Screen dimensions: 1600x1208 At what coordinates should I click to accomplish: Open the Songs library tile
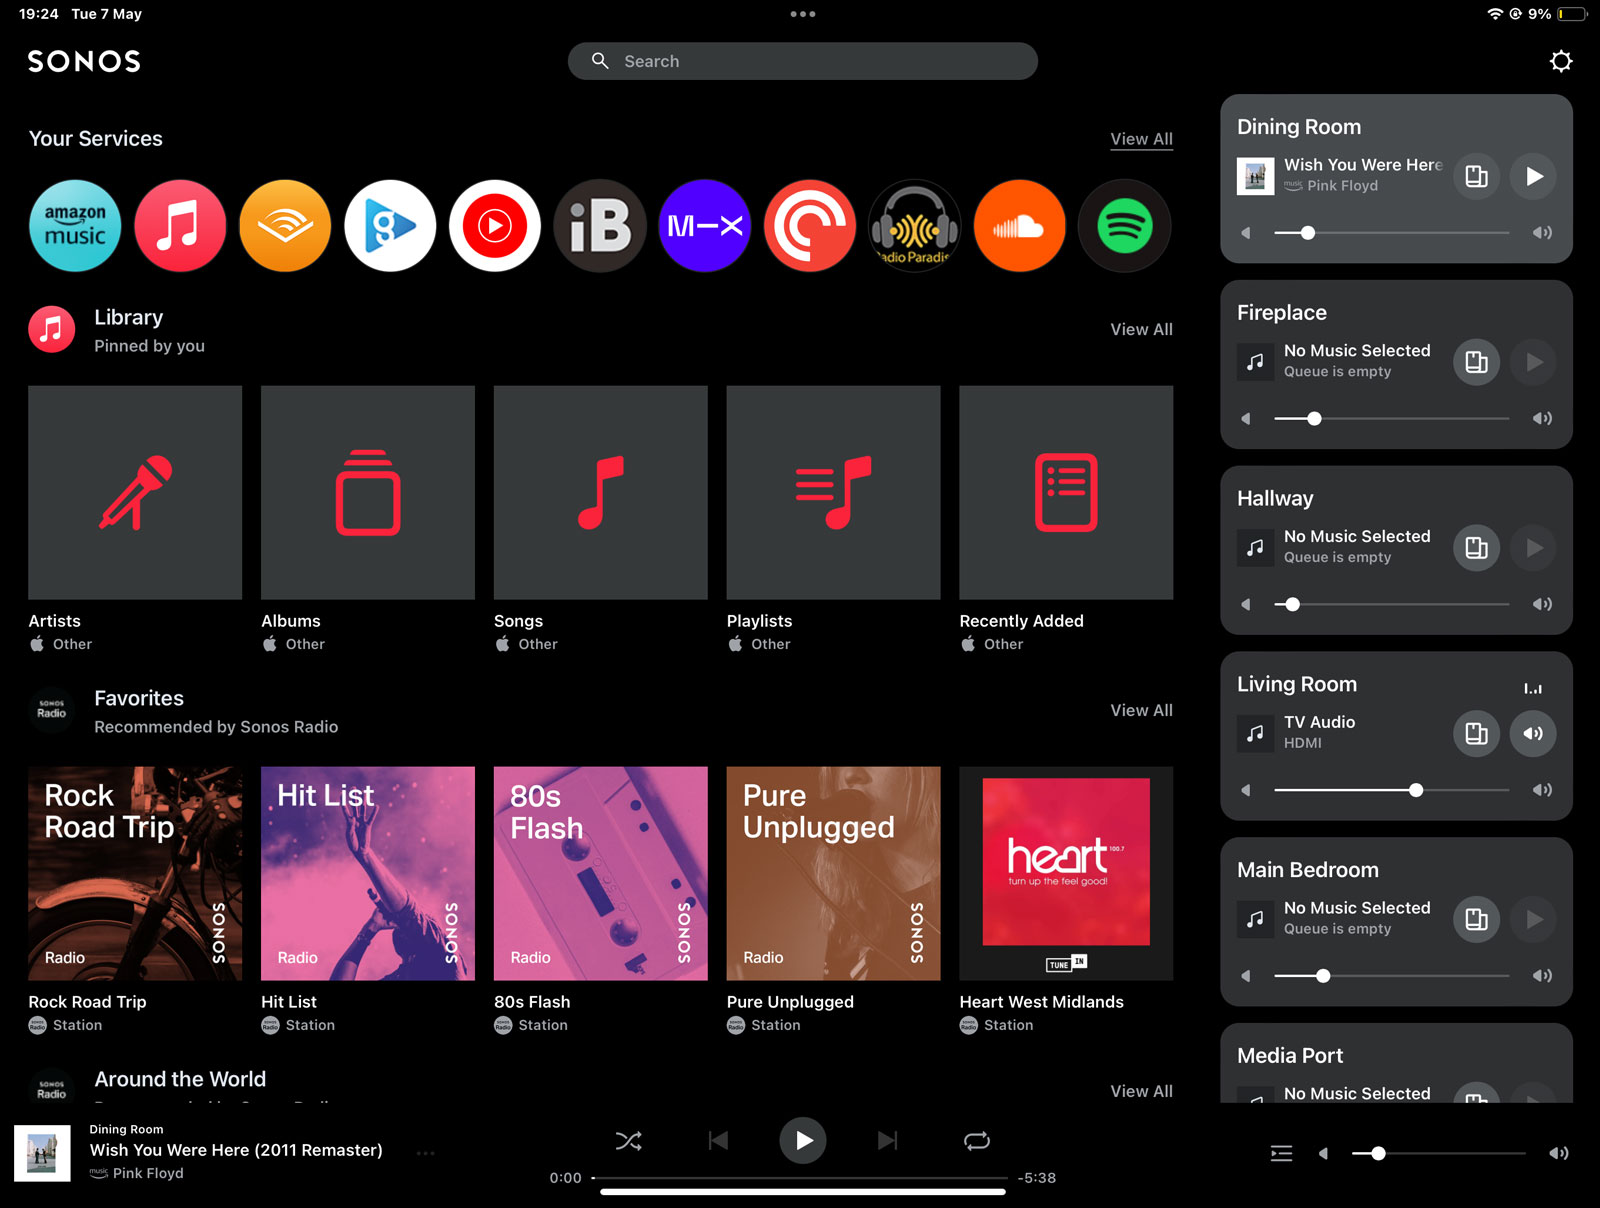pyautogui.click(x=601, y=493)
